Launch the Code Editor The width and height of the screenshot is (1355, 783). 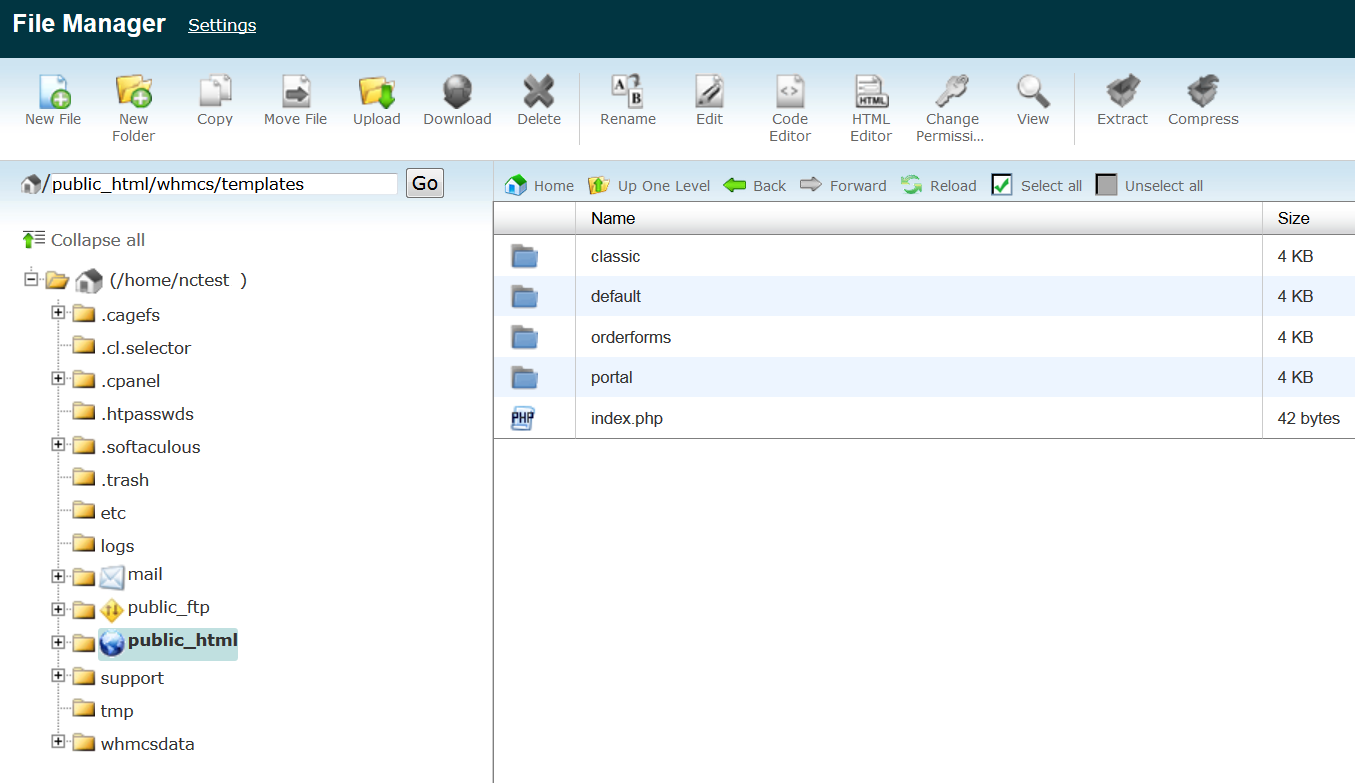(790, 92)
